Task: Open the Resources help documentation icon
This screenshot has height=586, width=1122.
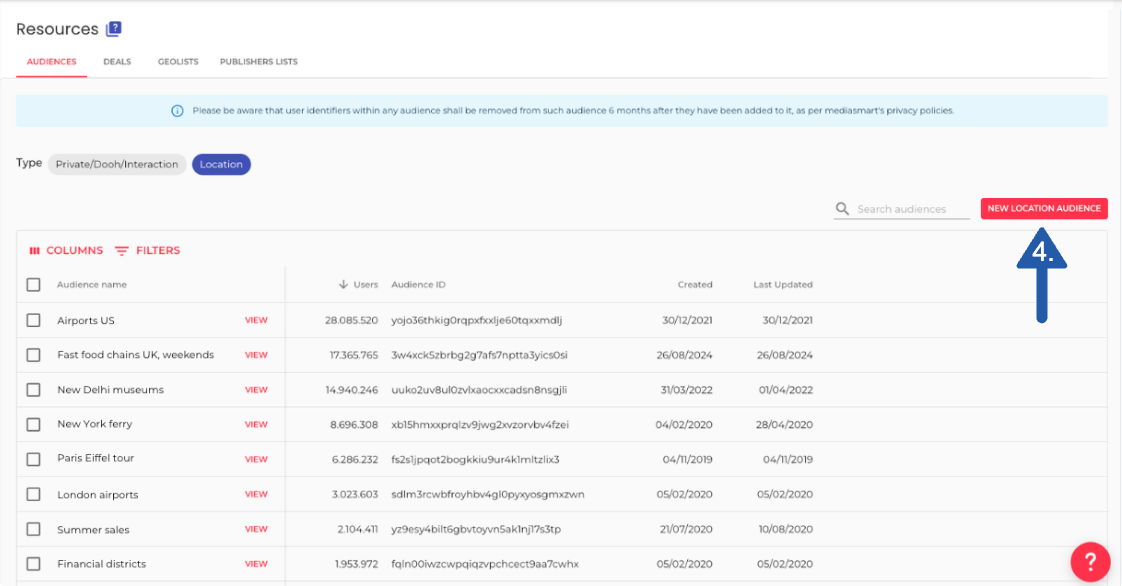Action: 113,30
